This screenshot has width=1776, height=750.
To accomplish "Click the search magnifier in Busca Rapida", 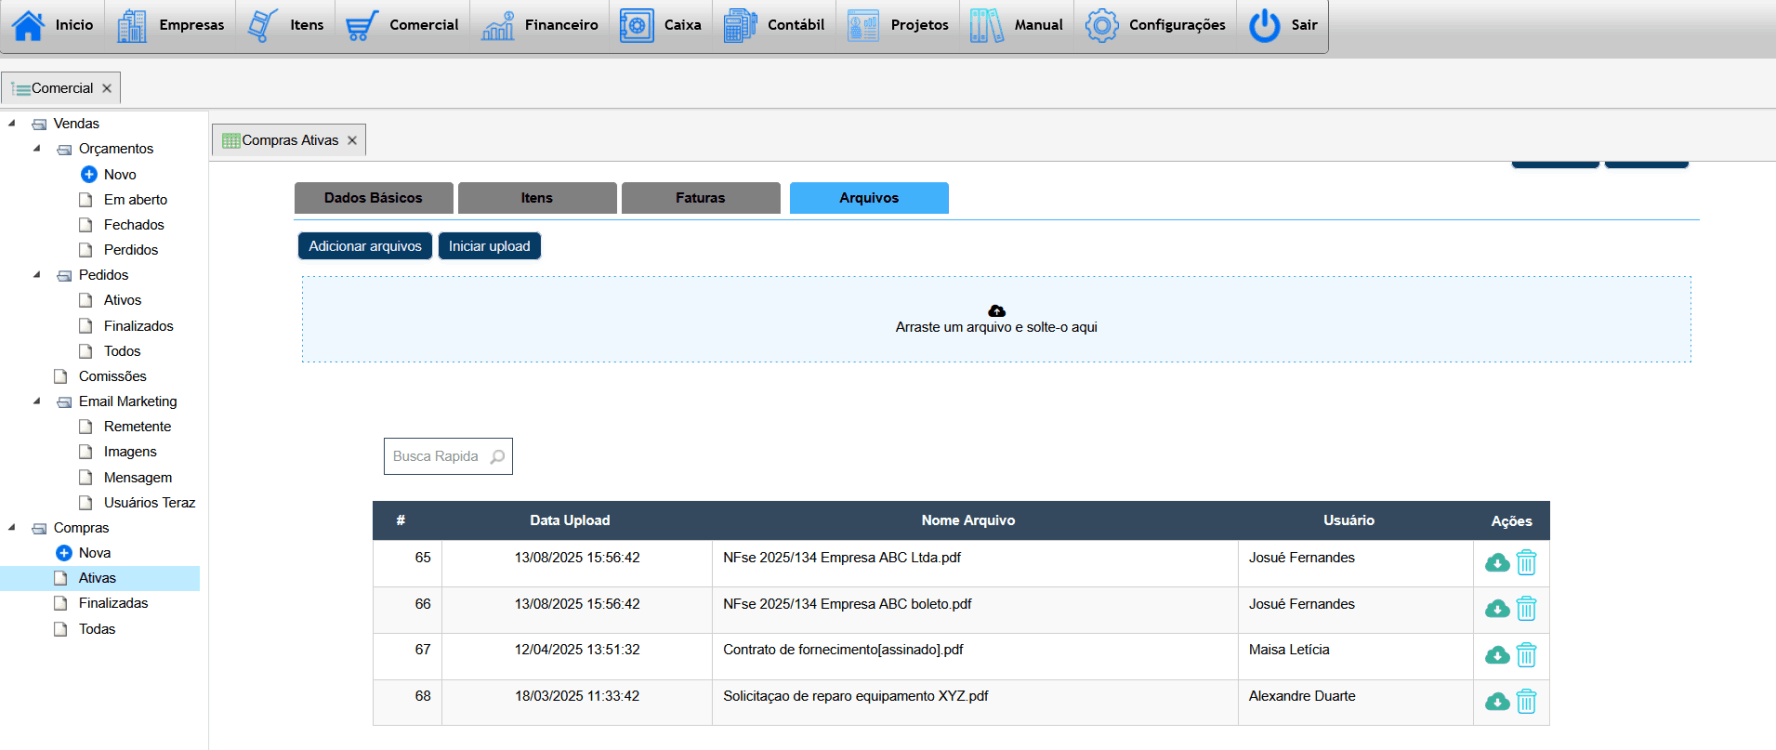I will click(x=497, y=457).
